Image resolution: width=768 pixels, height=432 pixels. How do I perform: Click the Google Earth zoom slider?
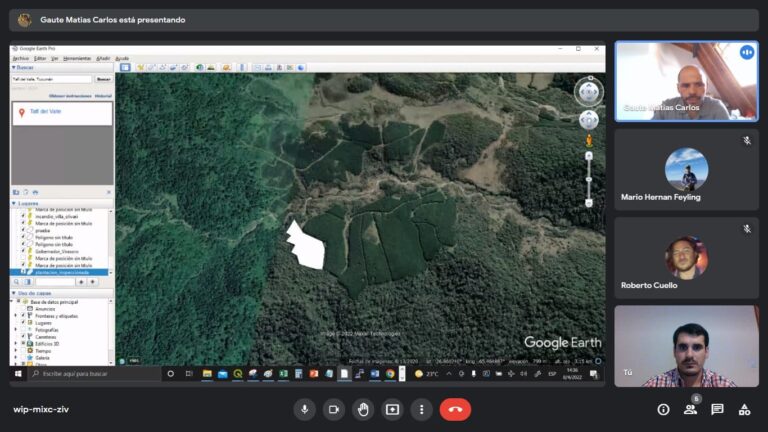(589, 178)
